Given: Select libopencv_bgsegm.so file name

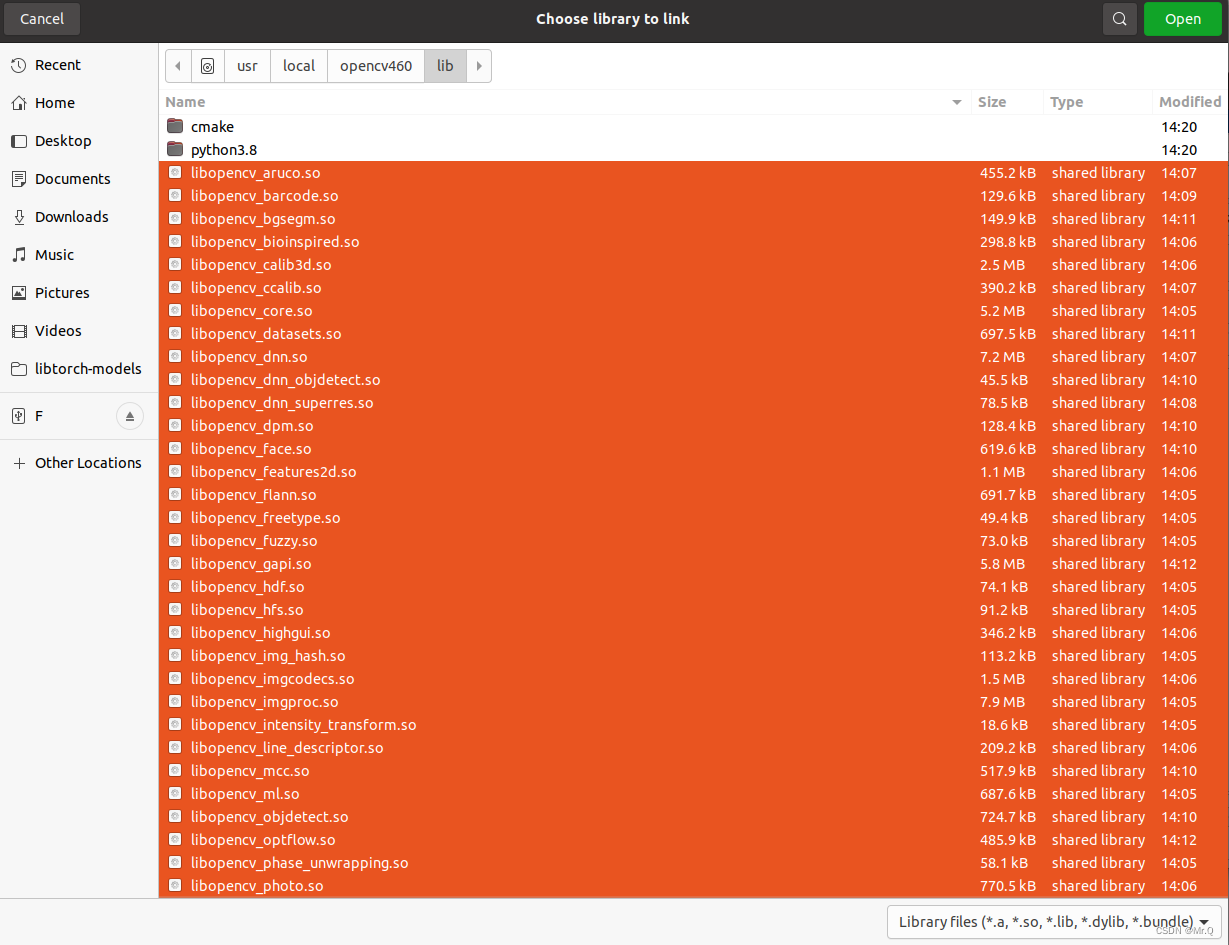Looking at the screenshot, I should click(263, 219).
